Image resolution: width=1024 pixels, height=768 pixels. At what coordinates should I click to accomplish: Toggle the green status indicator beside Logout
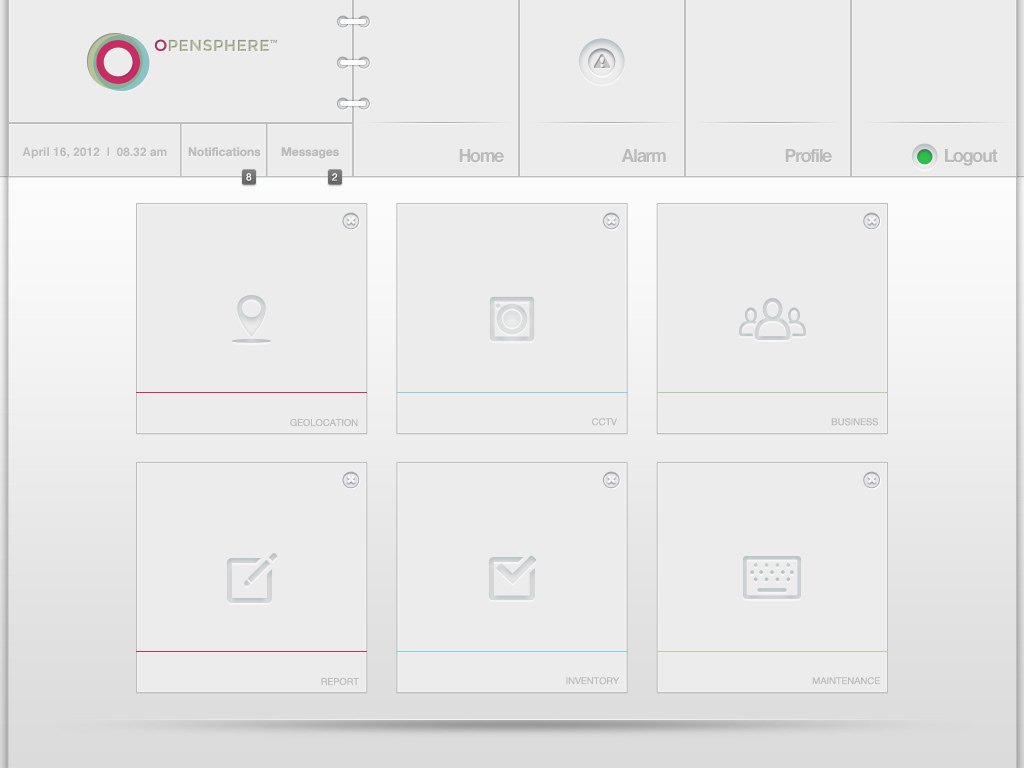click(925, 156)
